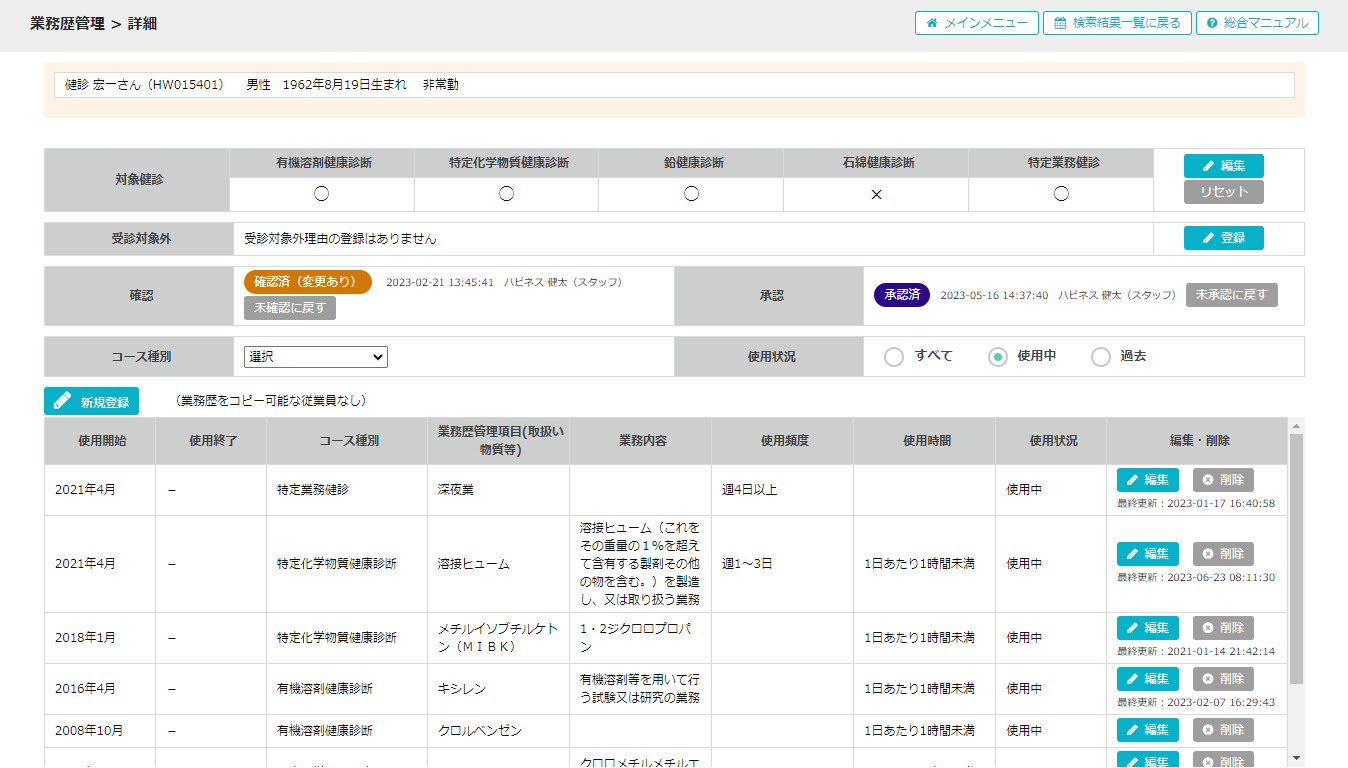This screenshot has height=768, width=1348.
Task: Click メチルイソブチルケトン row delete cross icon
Action: [1208, 628]
